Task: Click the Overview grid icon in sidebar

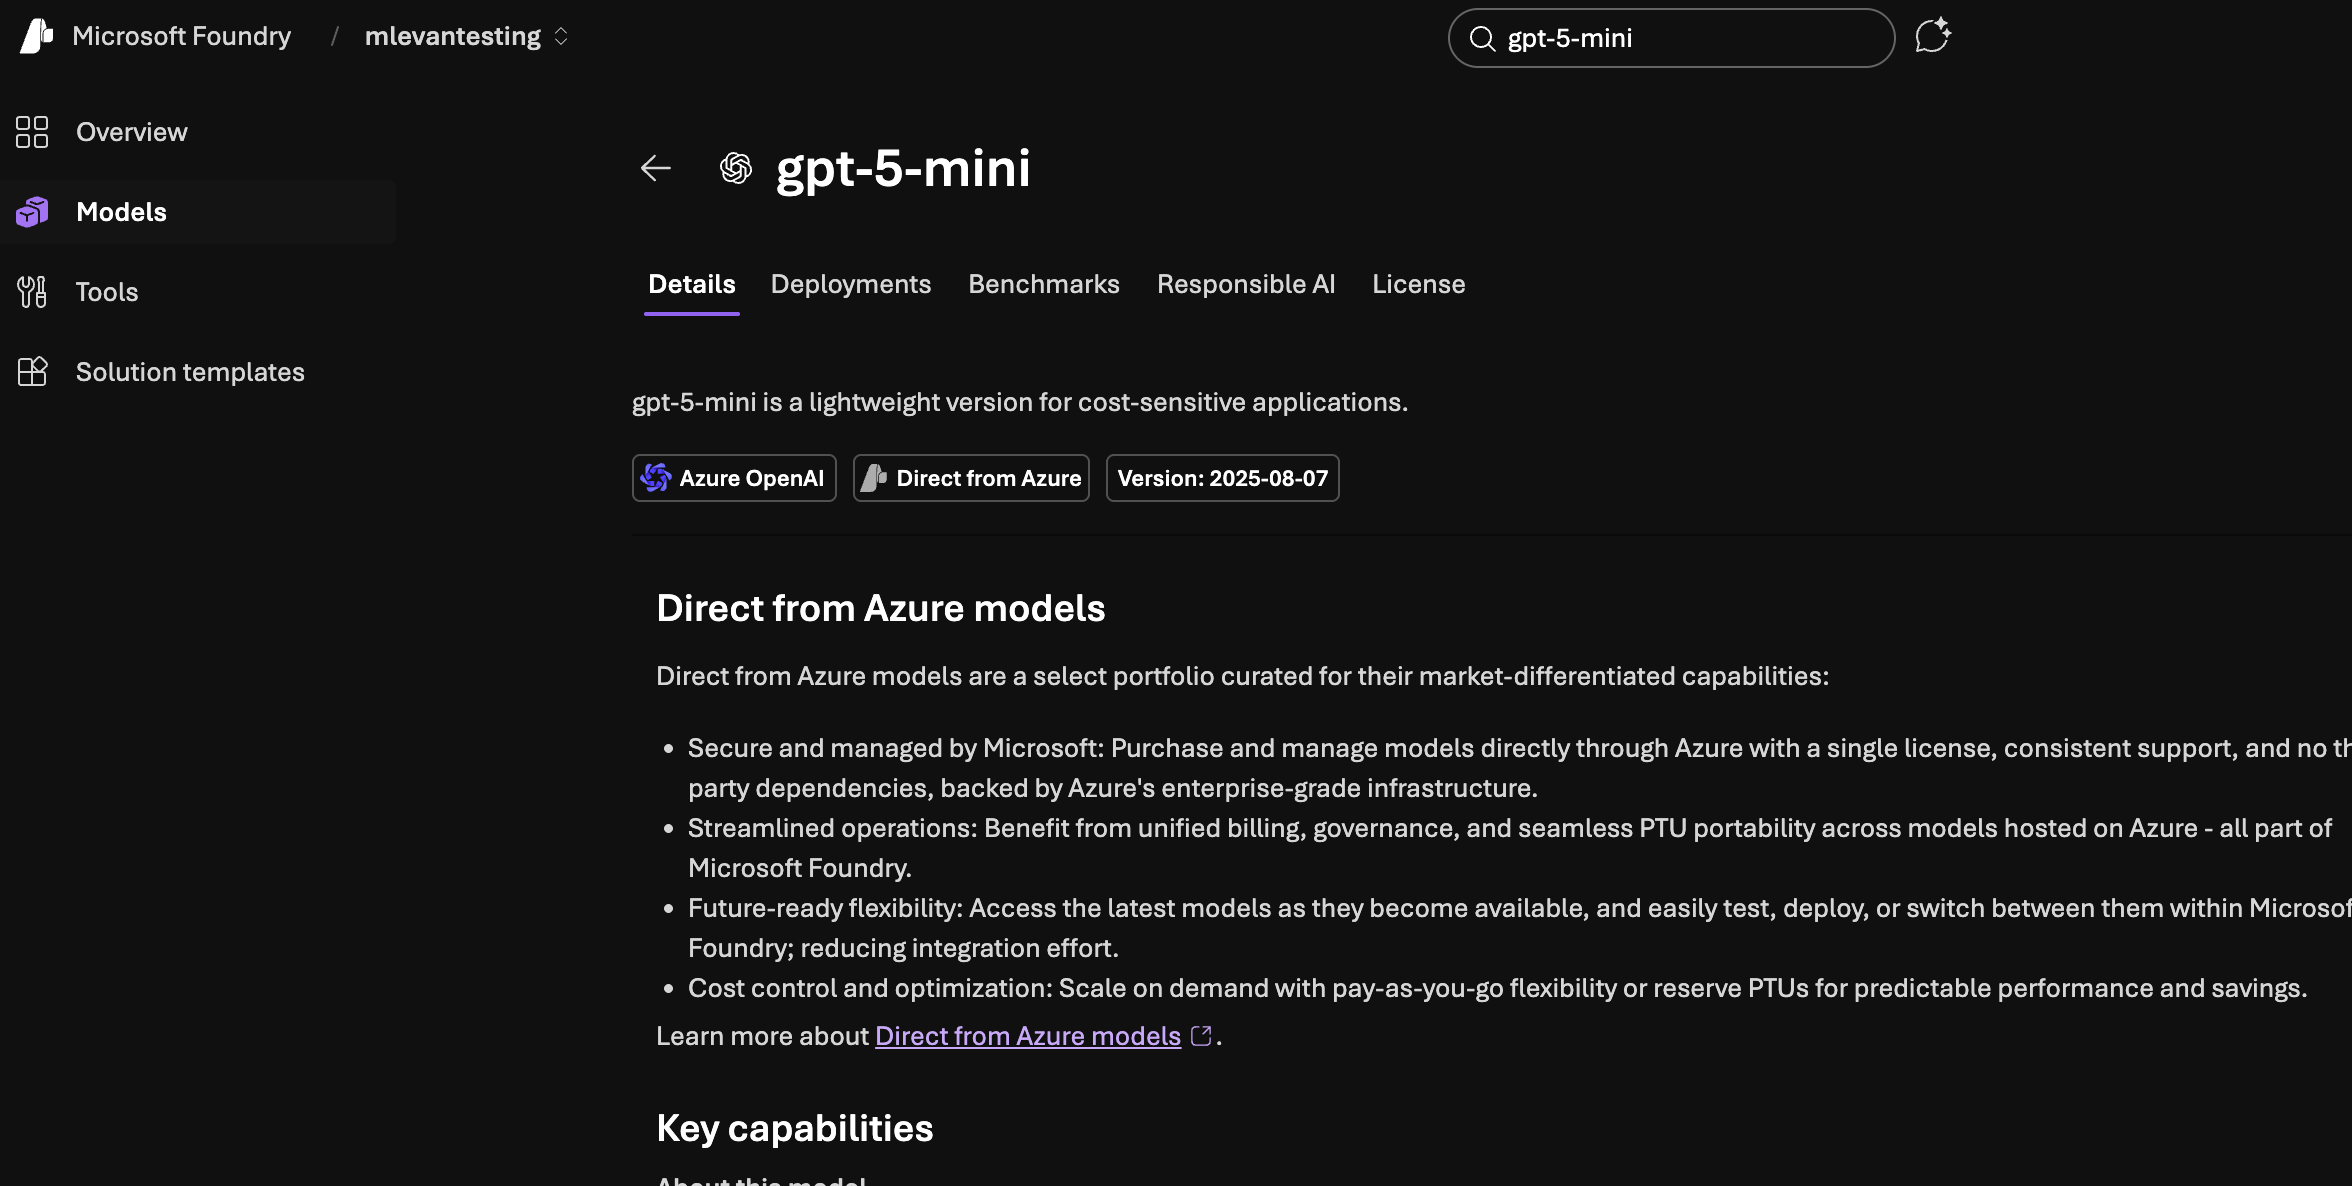Action: [32, 132]
